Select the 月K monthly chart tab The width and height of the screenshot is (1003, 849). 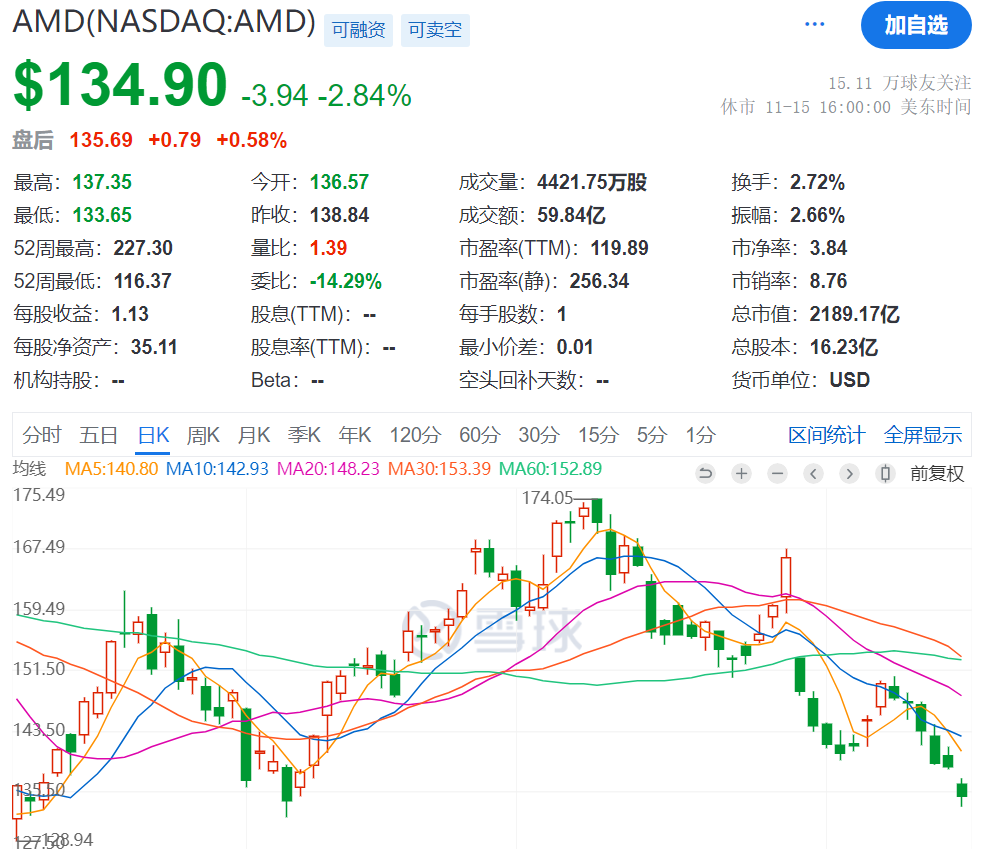[x=254, y=435]
